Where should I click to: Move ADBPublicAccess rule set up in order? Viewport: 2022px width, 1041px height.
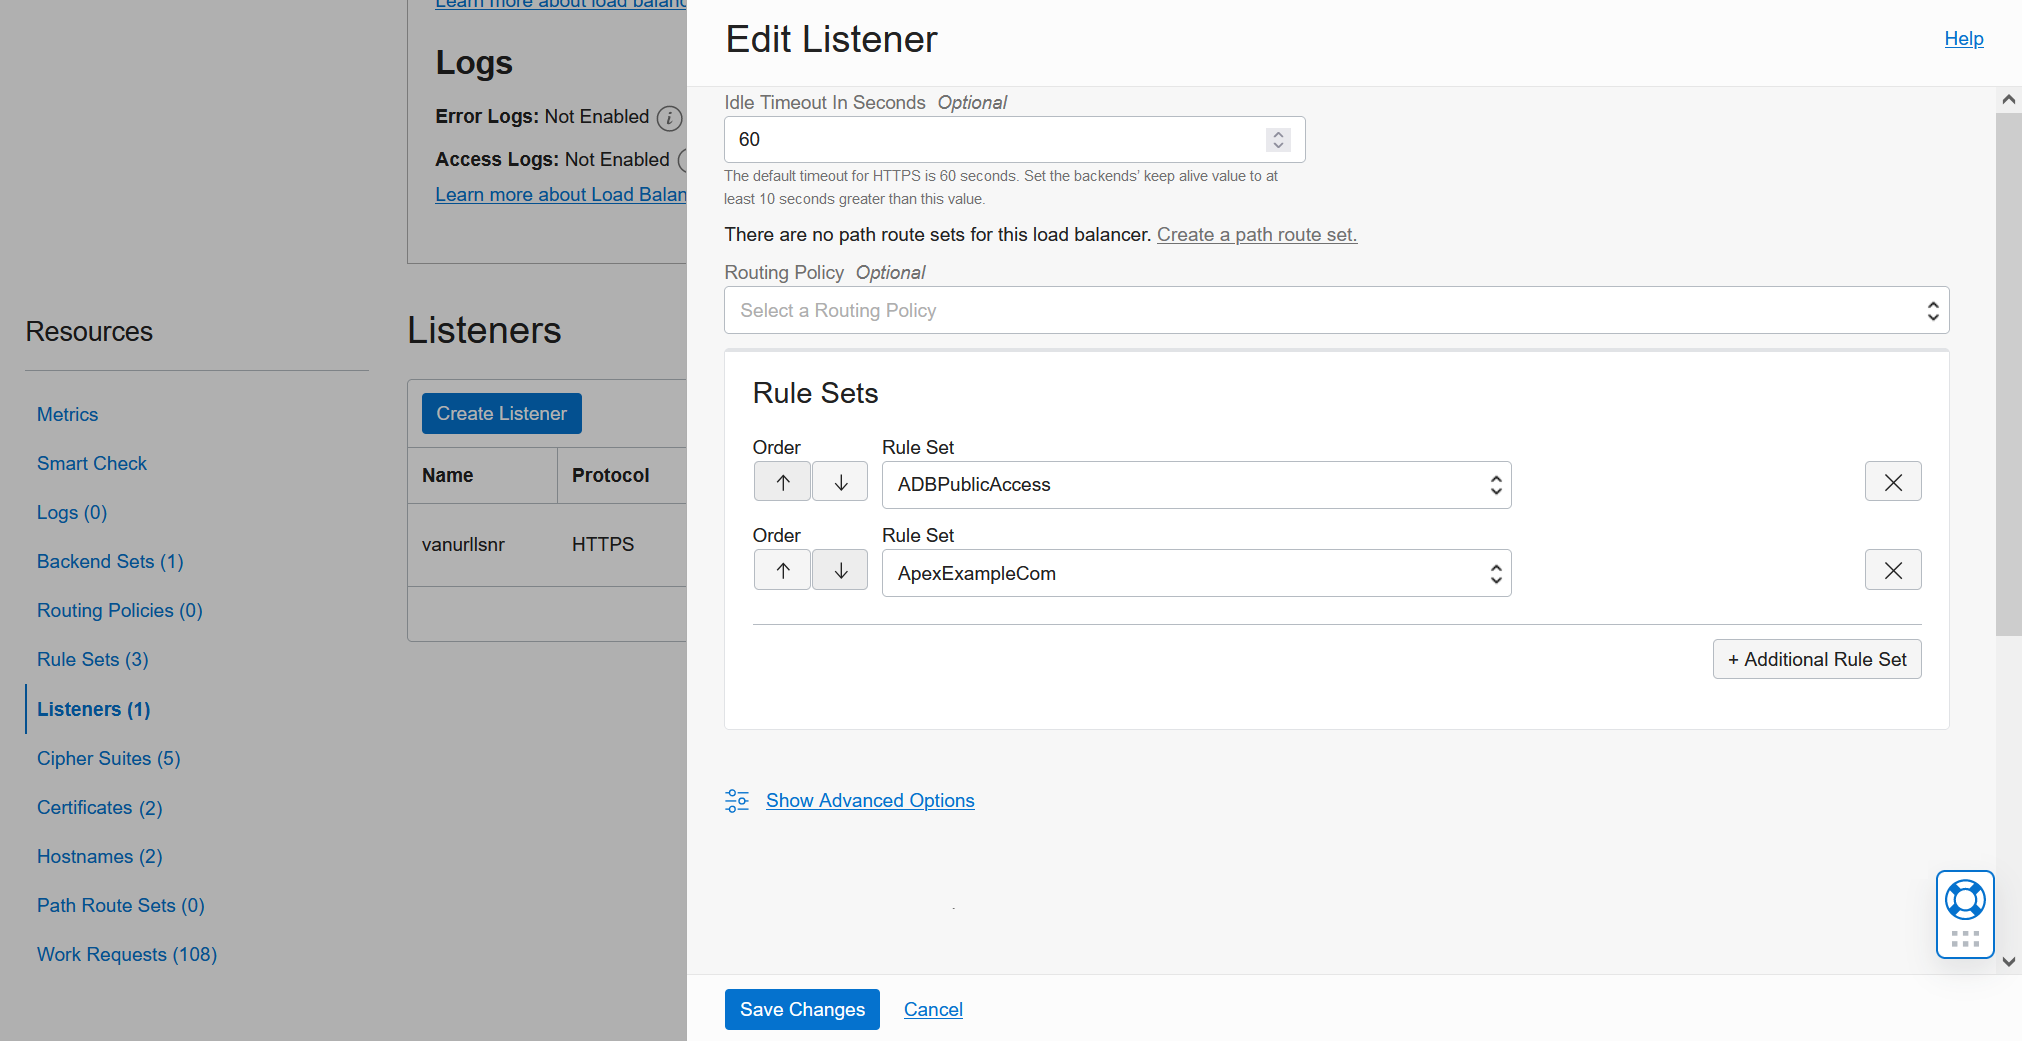pyautogui.click(x=782, y=482)
